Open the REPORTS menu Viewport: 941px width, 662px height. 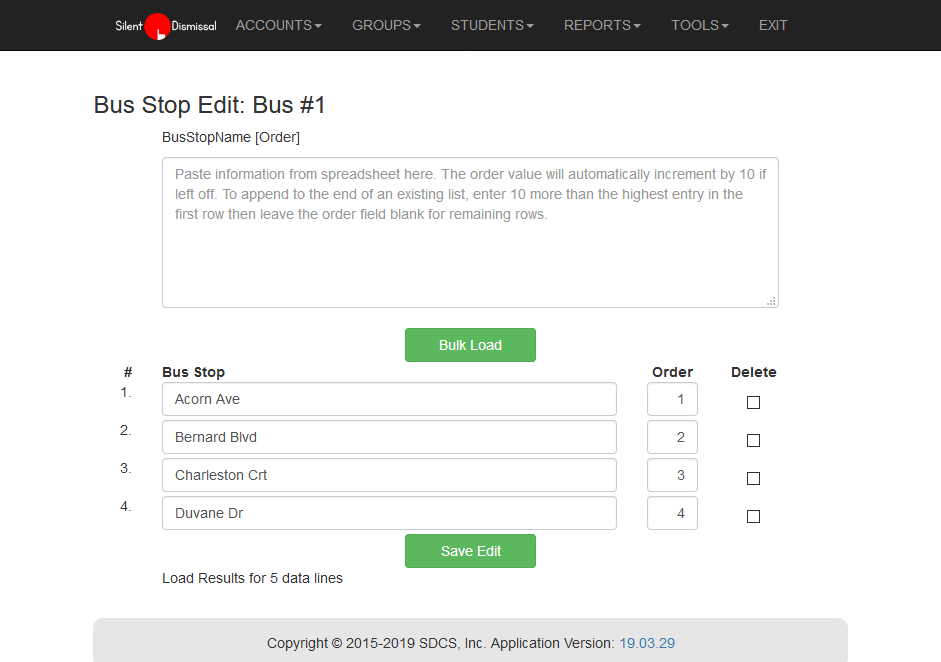click(x=602, y=25)
